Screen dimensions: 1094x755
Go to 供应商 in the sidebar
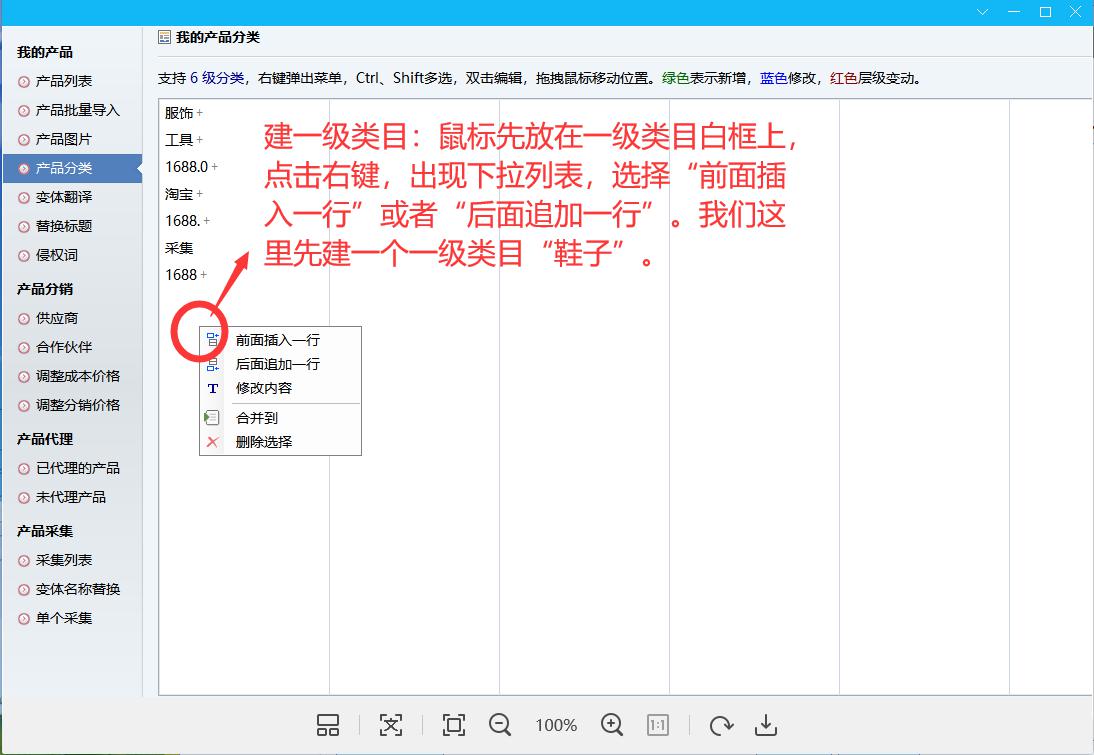(57, 318)
